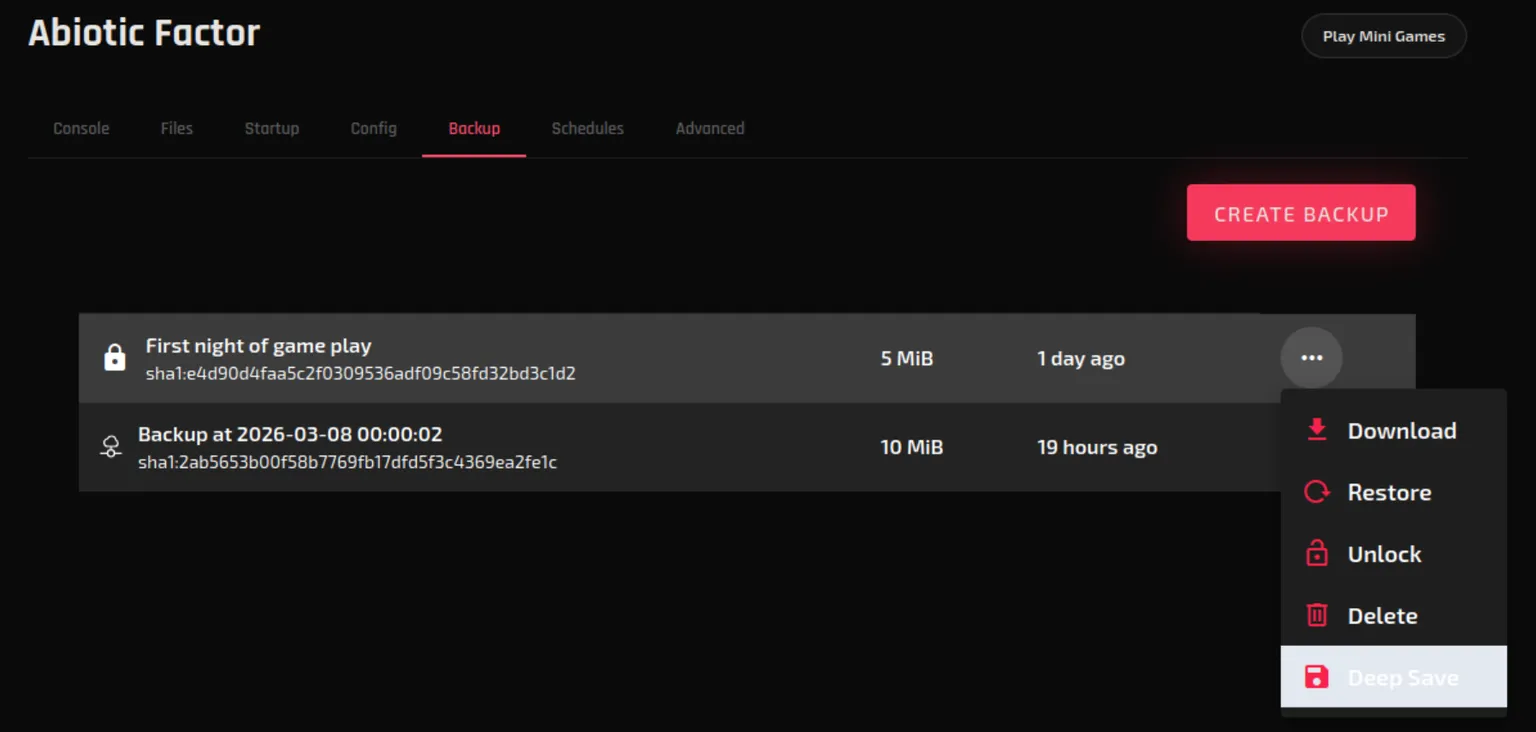The width and height of the screenshot is (1536, 732).
Task: Click the trash can icon beside Delete
Action: tap(1317, 615)
